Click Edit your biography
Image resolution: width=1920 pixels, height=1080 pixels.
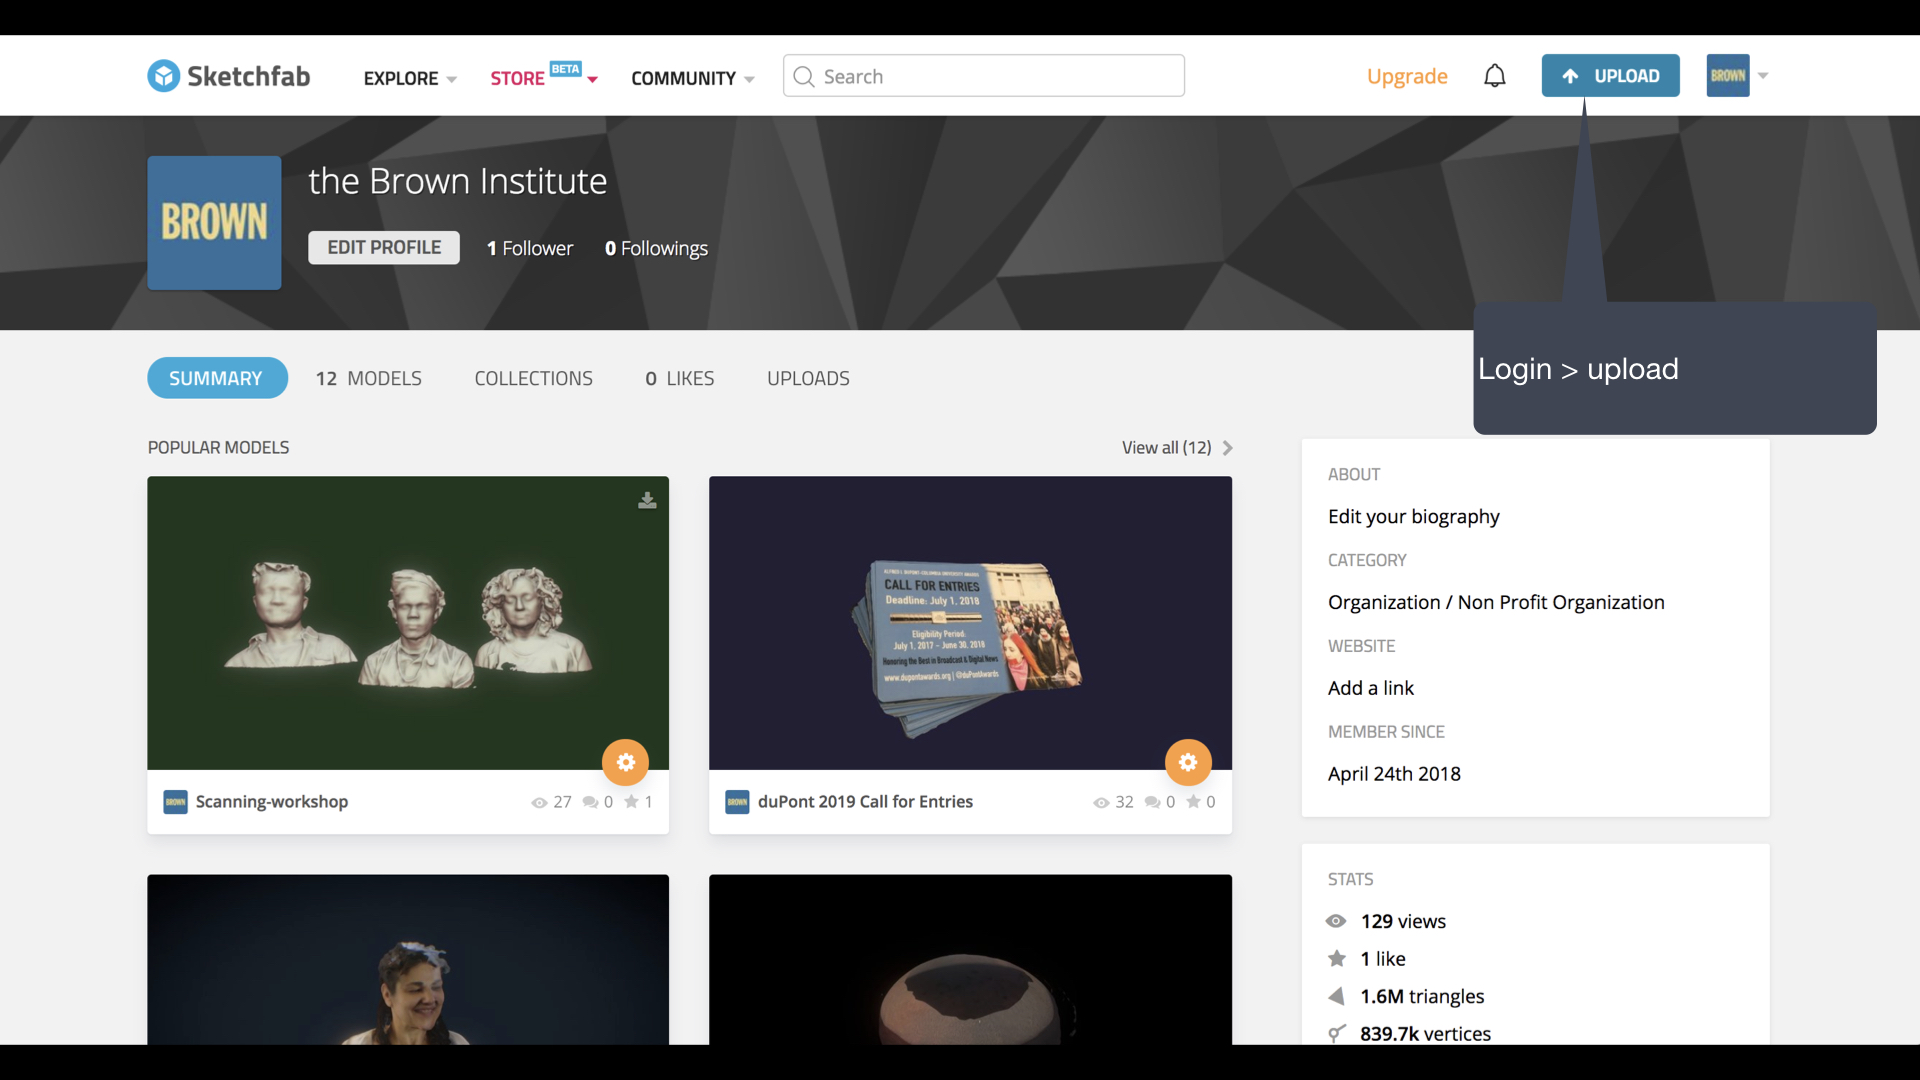[1413, 516]
